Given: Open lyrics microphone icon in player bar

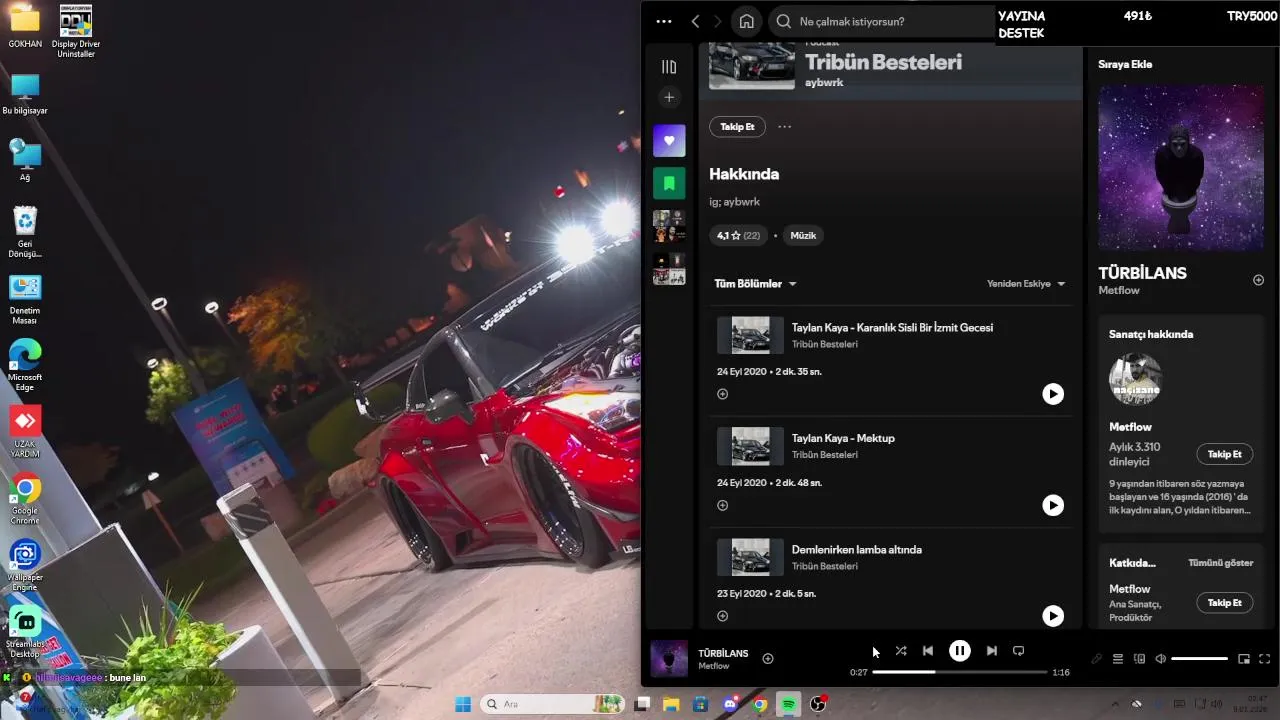Looking at the screenshot, I should (1097, 659).
